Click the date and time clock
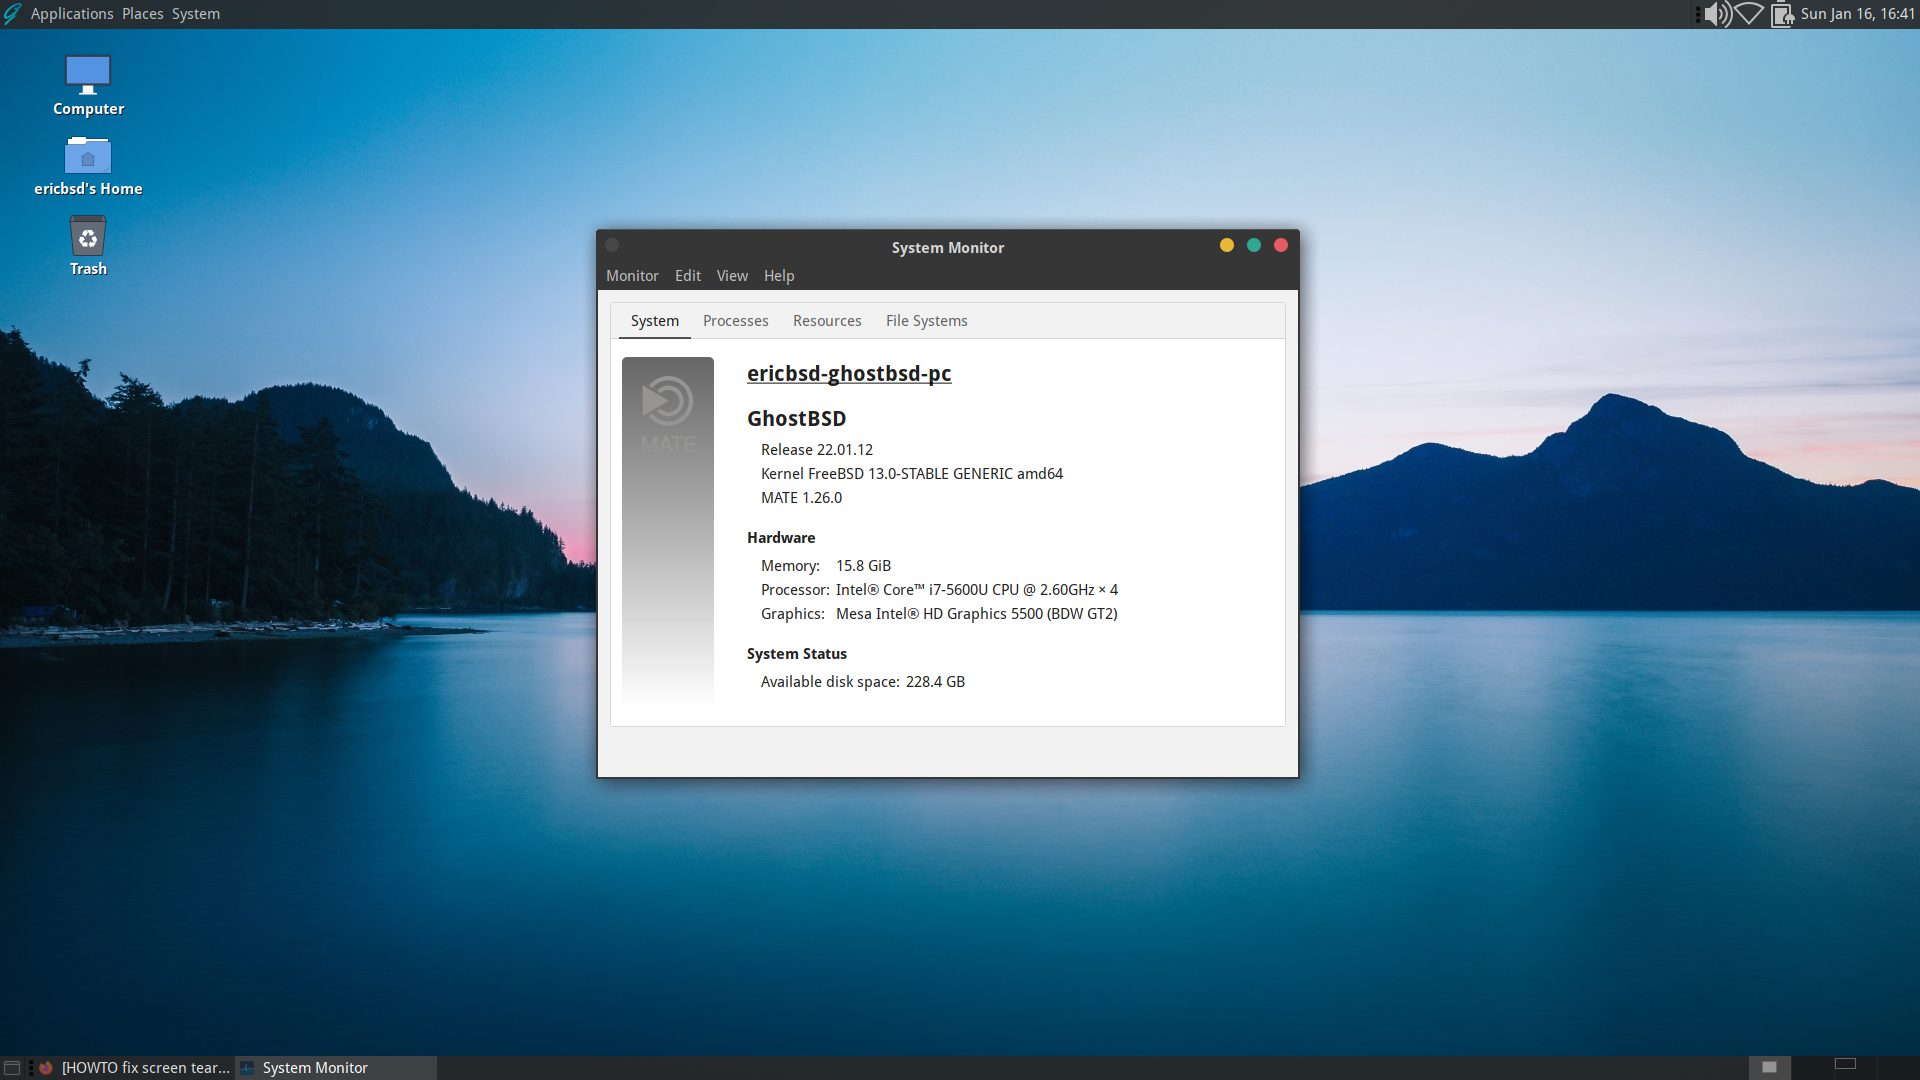Image resolution: width=1920 pixels, height=1080 pixels. pos(1857,14)
